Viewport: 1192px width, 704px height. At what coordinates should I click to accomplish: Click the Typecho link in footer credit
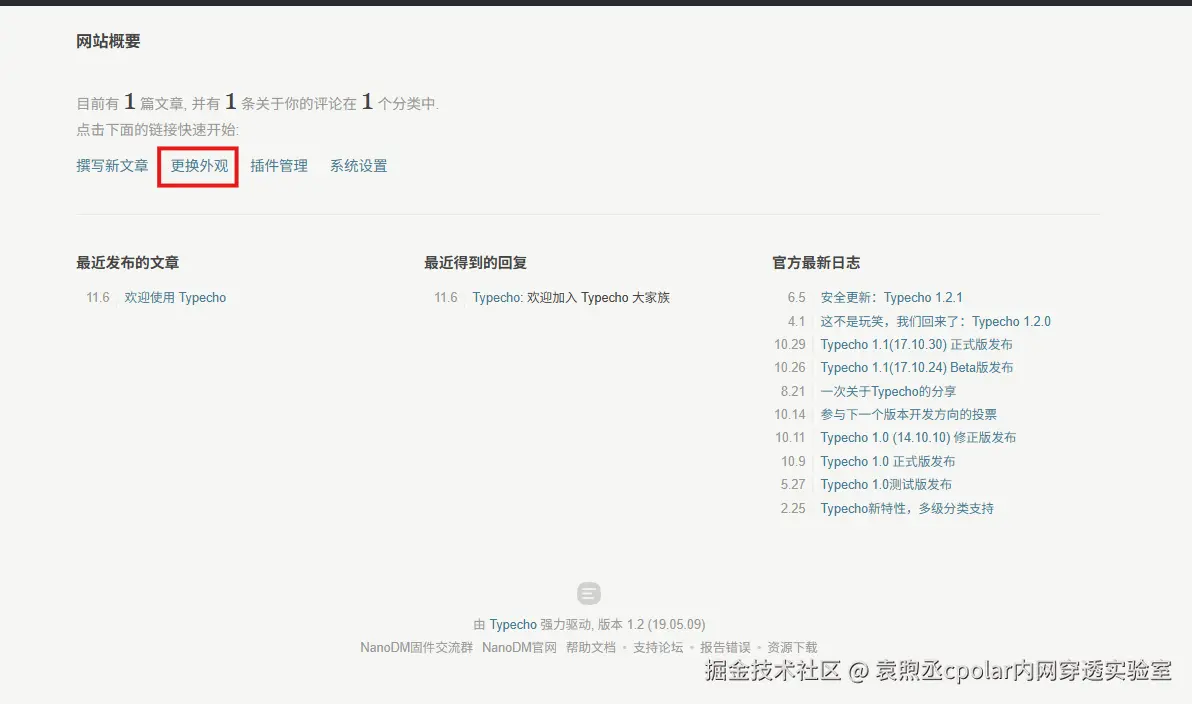[513, 624]
